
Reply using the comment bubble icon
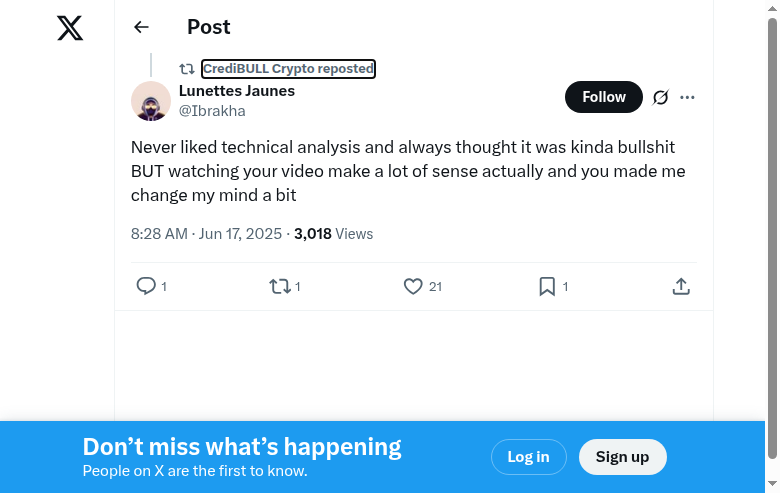coord(146,286)
